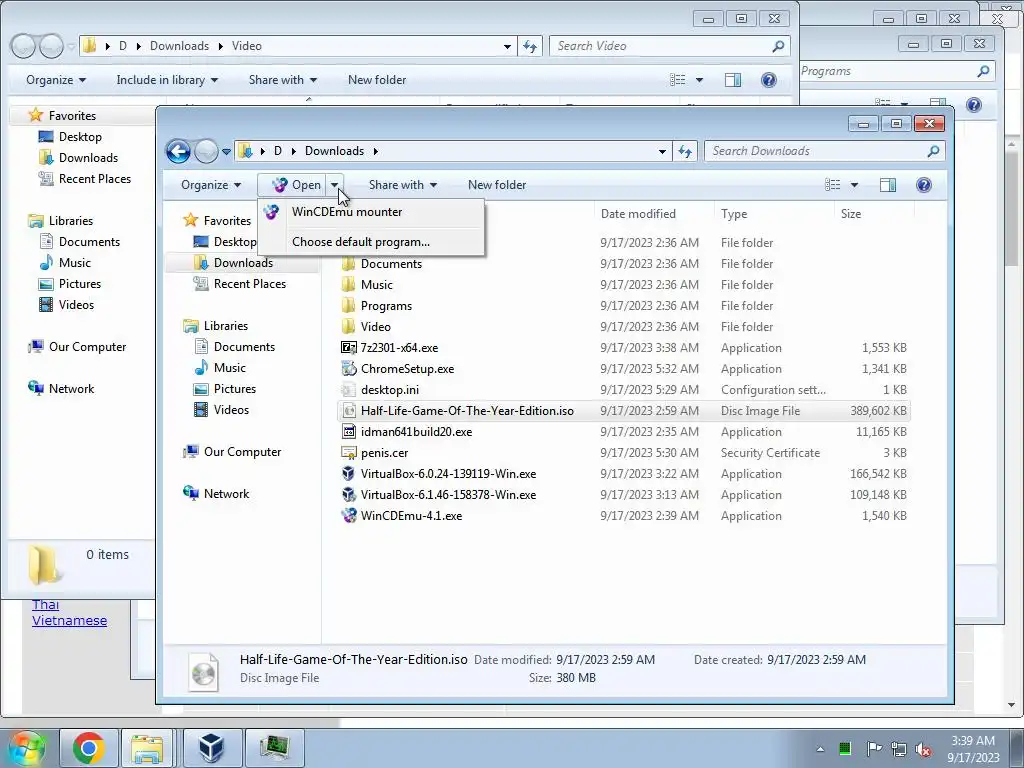Open Windows Explorer from taskbar
1024x768 pixels.
click(148, 748)
